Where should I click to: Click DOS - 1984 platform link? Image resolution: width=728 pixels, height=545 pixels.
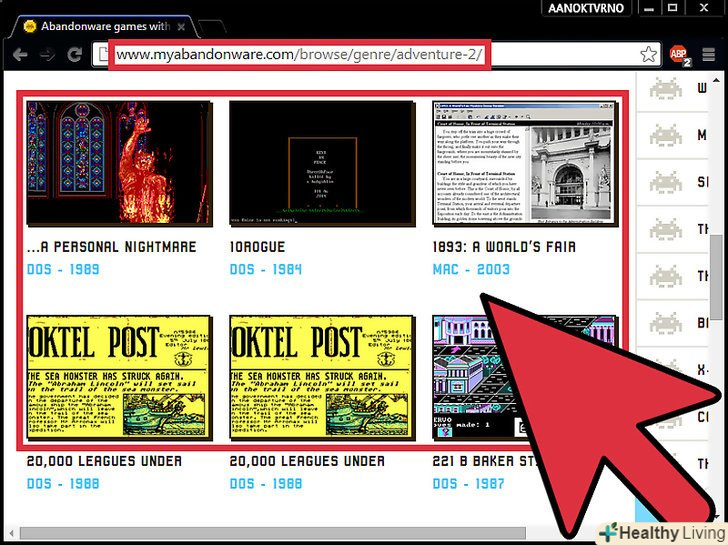pyautogui.click(x=266, y=269)
